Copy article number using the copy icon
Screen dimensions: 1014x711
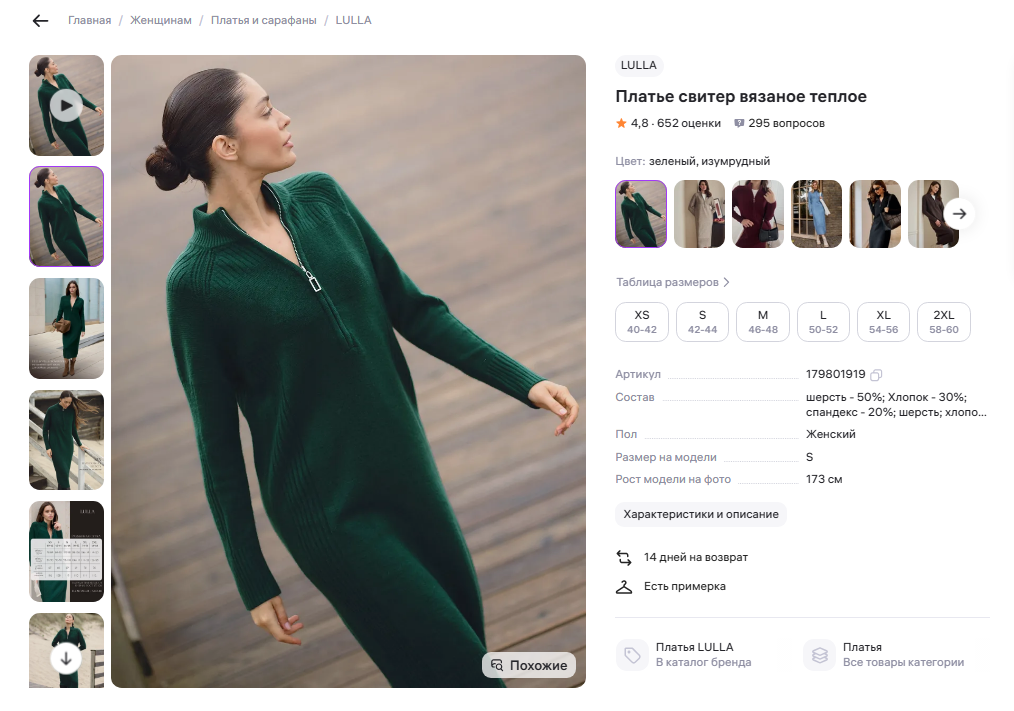877,374
